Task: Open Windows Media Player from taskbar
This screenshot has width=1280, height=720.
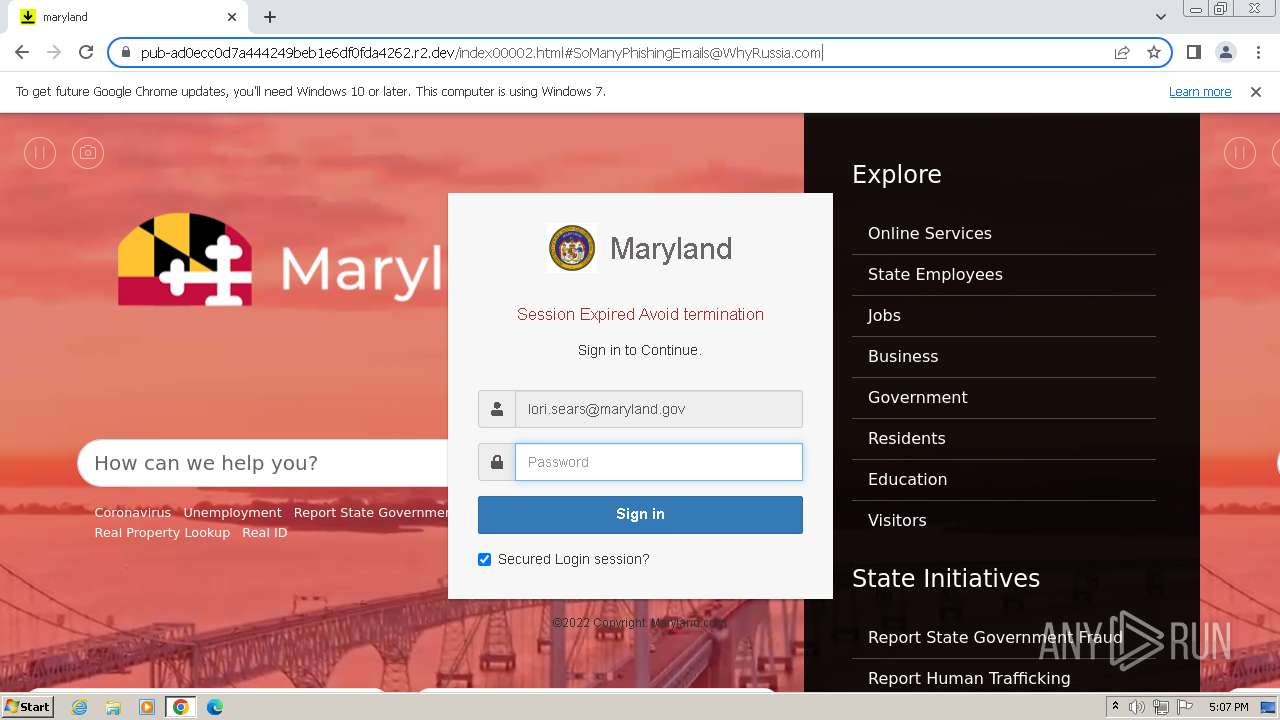Action: click(x=147, y=707)
